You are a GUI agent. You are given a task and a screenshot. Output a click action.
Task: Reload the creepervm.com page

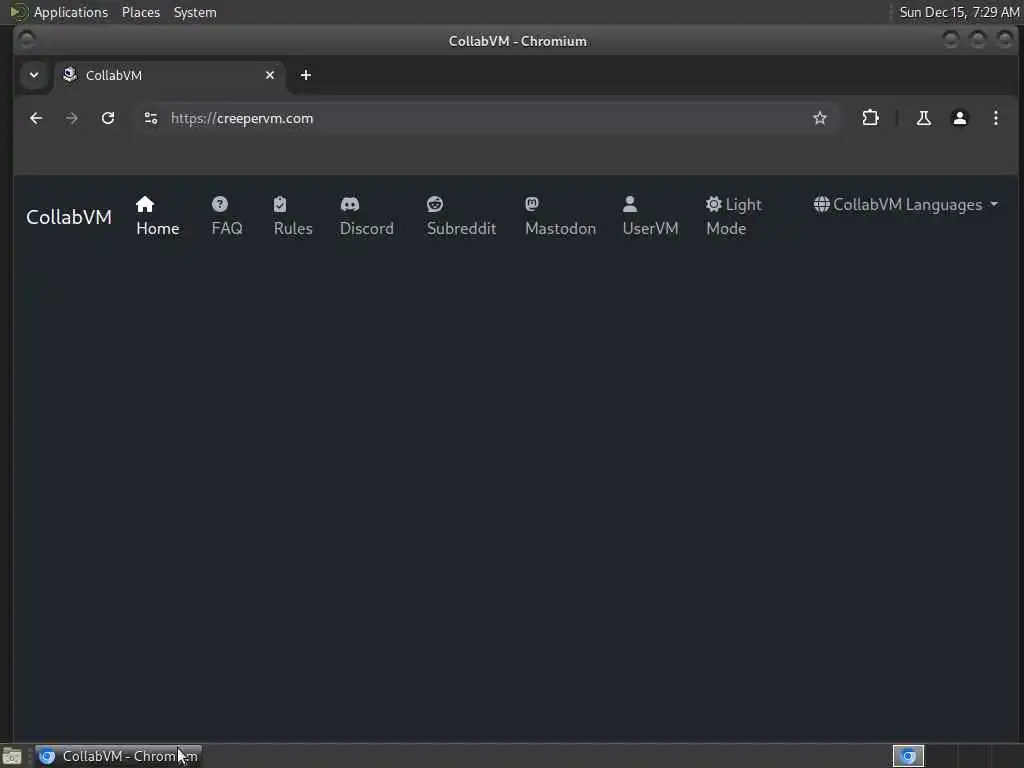pyautogui.click(x=108, y=118)
